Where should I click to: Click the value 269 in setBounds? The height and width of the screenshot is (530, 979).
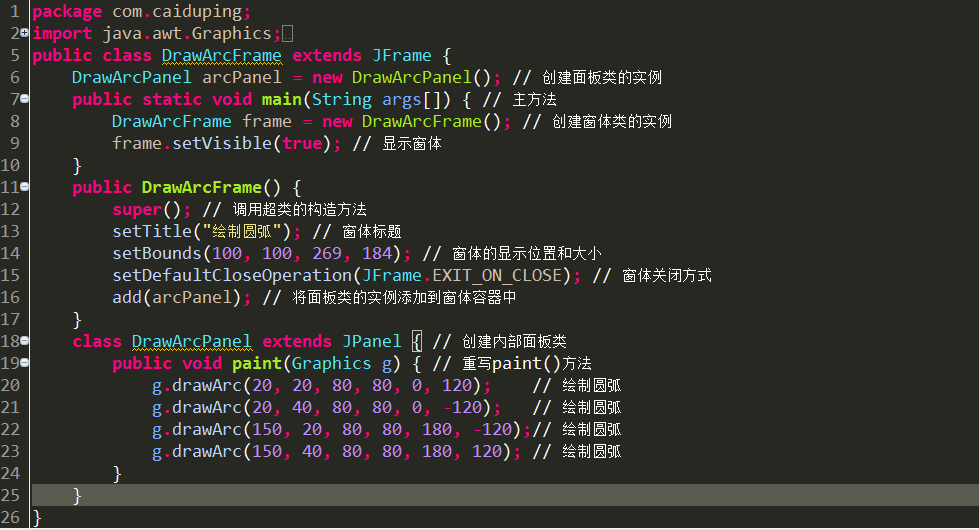327,253
